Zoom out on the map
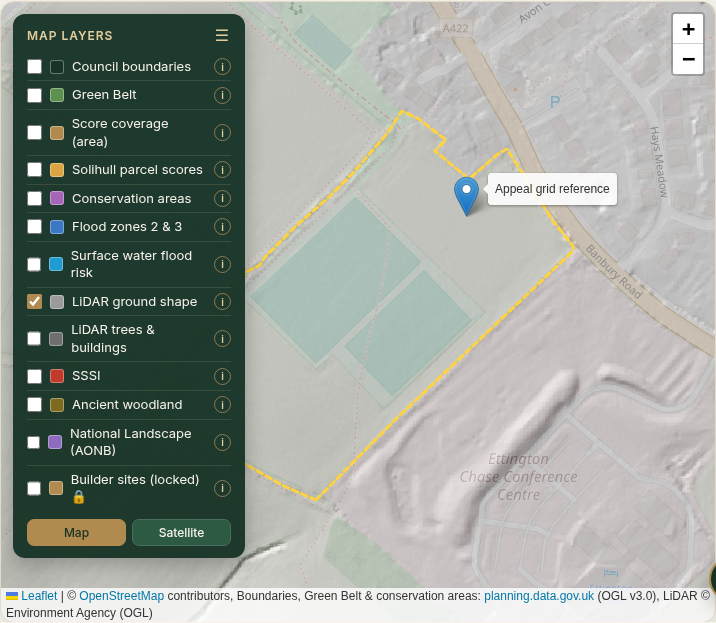The width and height of the screenshot is (716, 623). click(x=688, y=59)
